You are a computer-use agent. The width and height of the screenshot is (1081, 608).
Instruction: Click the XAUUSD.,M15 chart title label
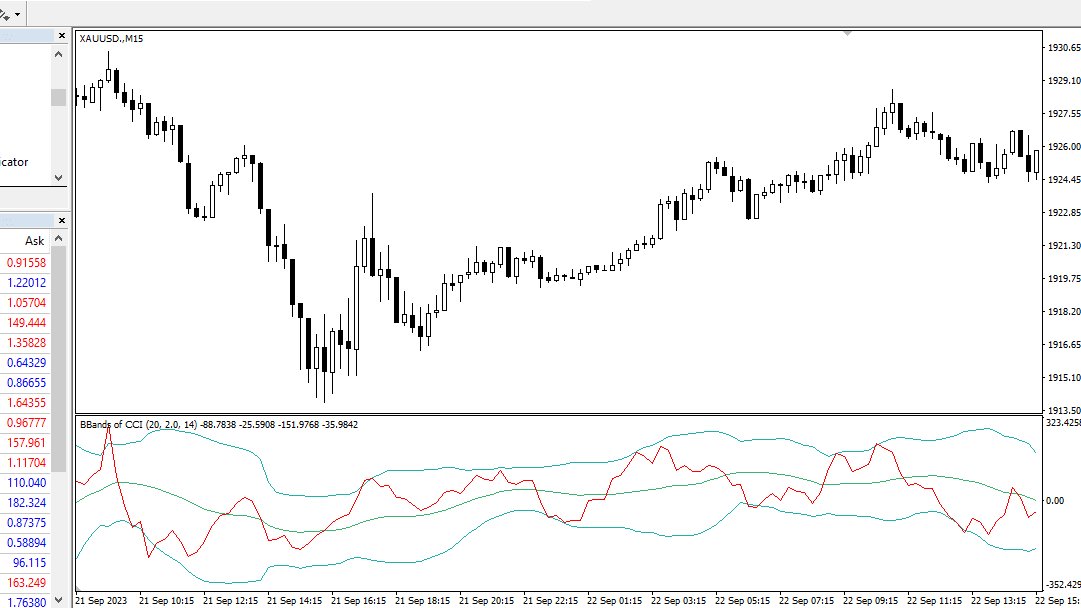tap(111, 39)
